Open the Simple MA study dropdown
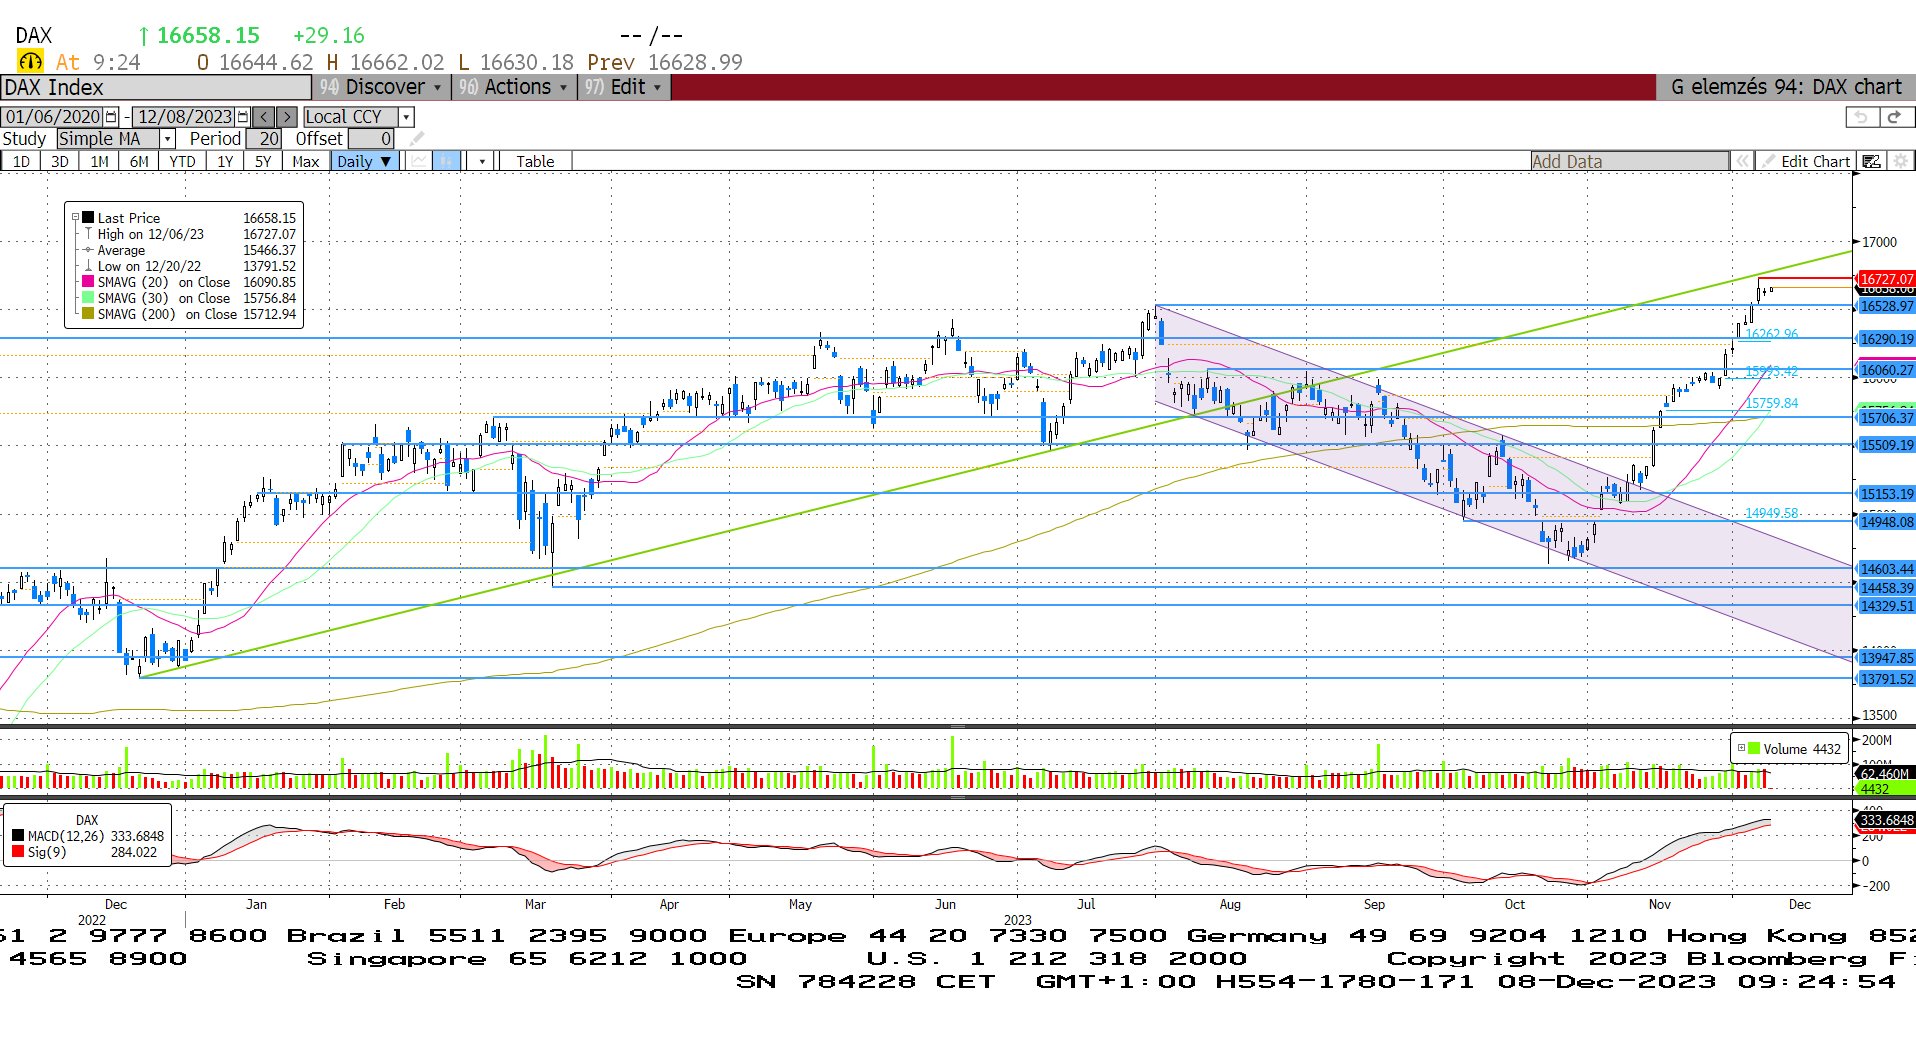Screen dimensions: 1916x1037 click(168, 139)
